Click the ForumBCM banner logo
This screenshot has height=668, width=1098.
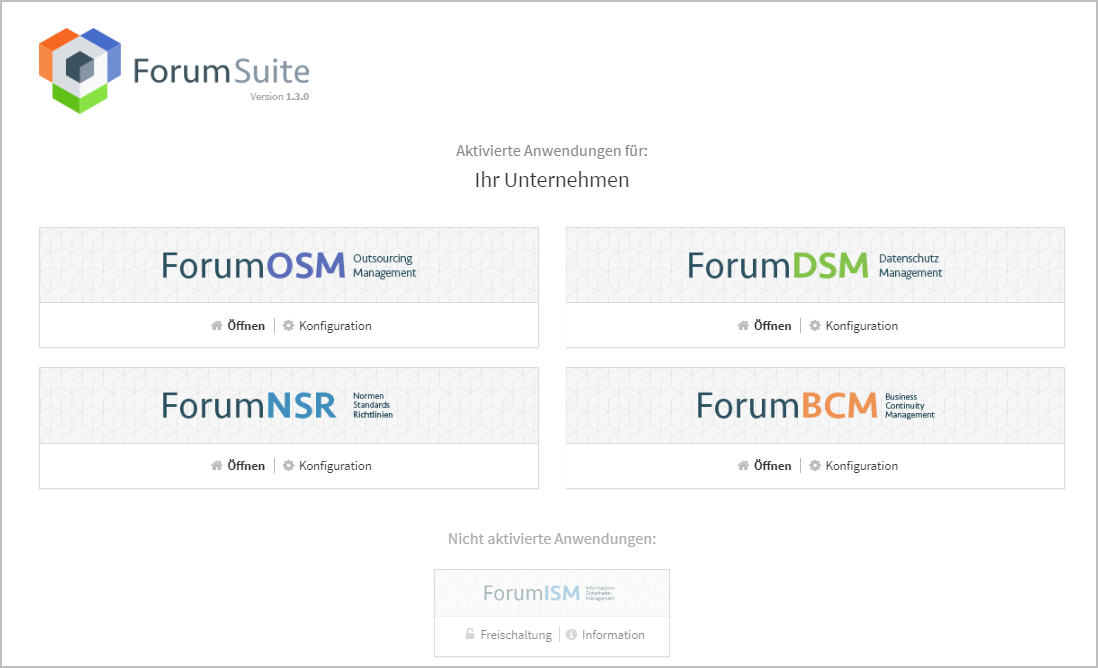[x=815, y=405]
